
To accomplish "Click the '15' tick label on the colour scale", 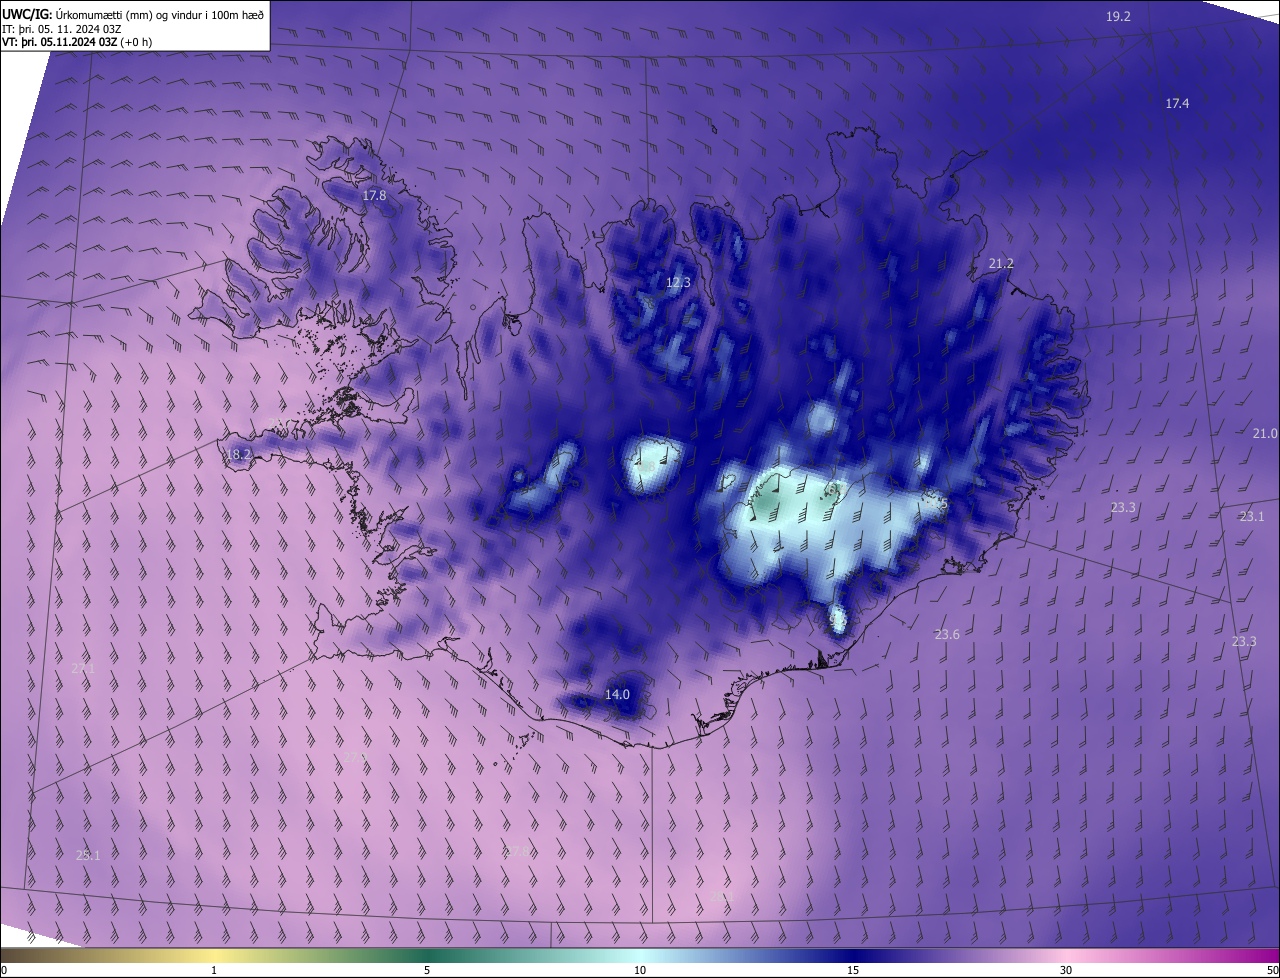I will tap(853, 971).
